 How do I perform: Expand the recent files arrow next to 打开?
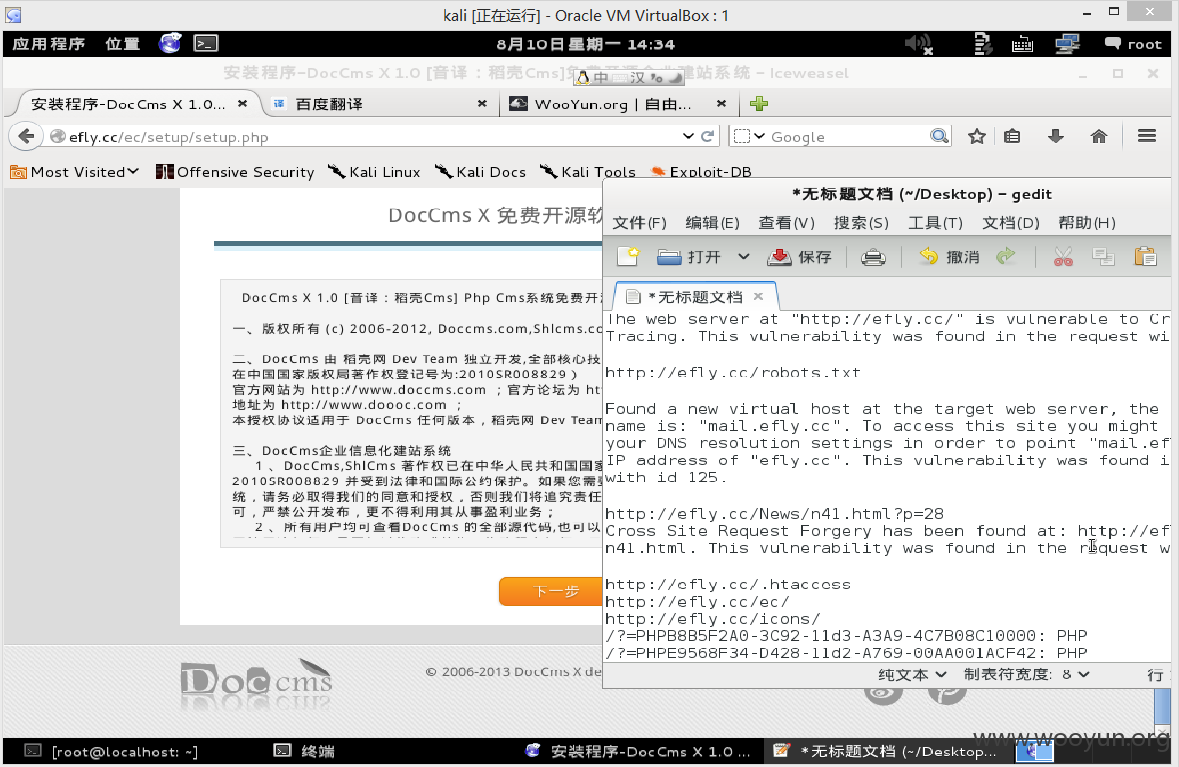pos(744,257)
